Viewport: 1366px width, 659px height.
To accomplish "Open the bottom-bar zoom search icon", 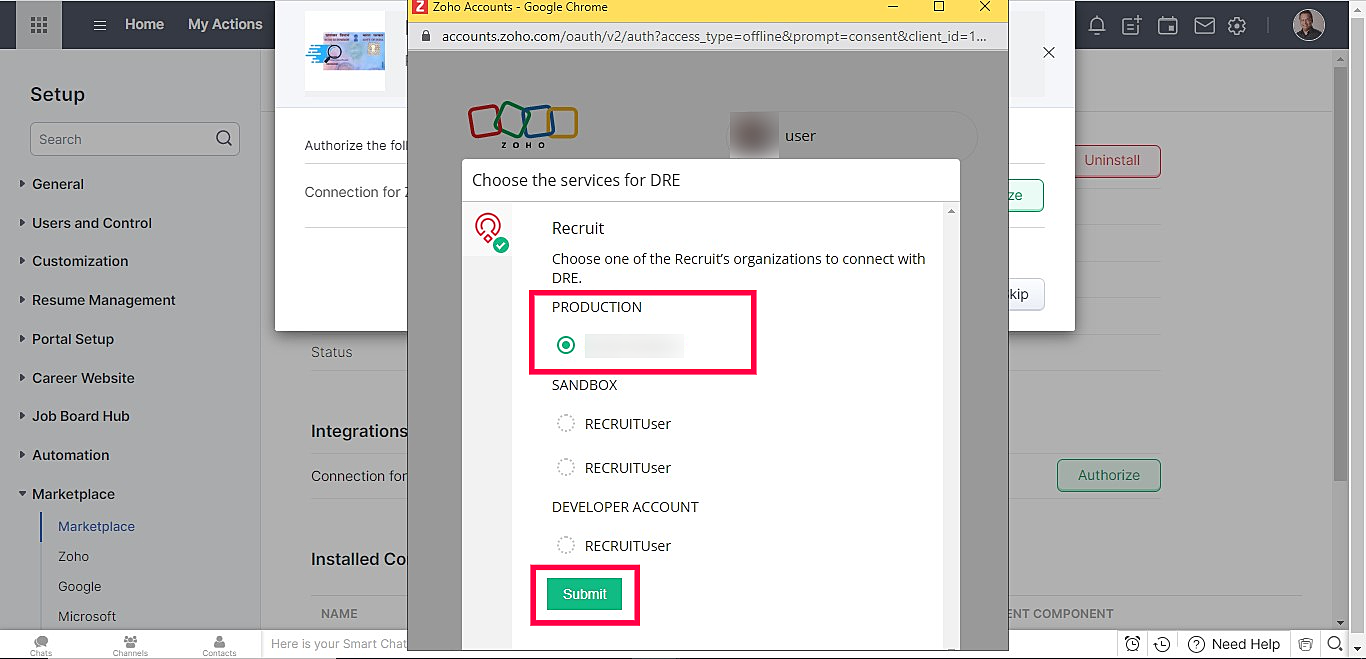I will 1335,644.
